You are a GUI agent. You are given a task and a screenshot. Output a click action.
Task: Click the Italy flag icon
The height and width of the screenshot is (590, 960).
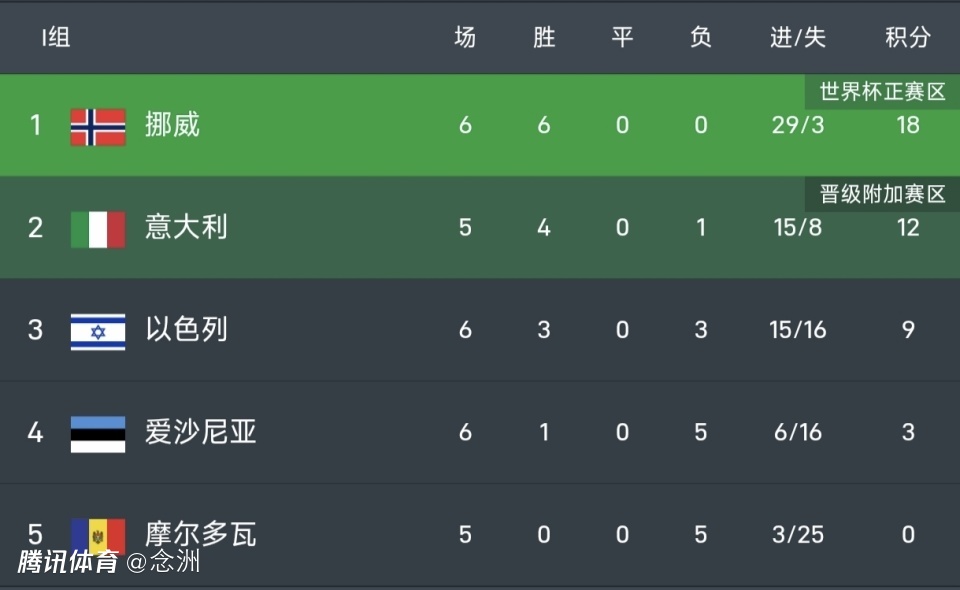98,229
